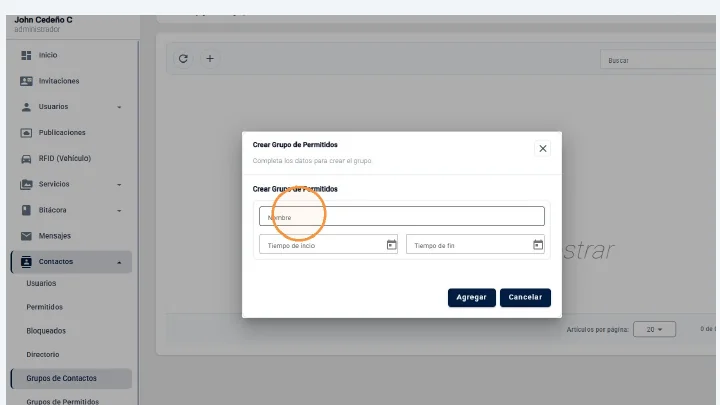This screenshot has height=405, width=720.
Task: Expand the Usuarios sidebar menu arrow
Action: [119, 107]
